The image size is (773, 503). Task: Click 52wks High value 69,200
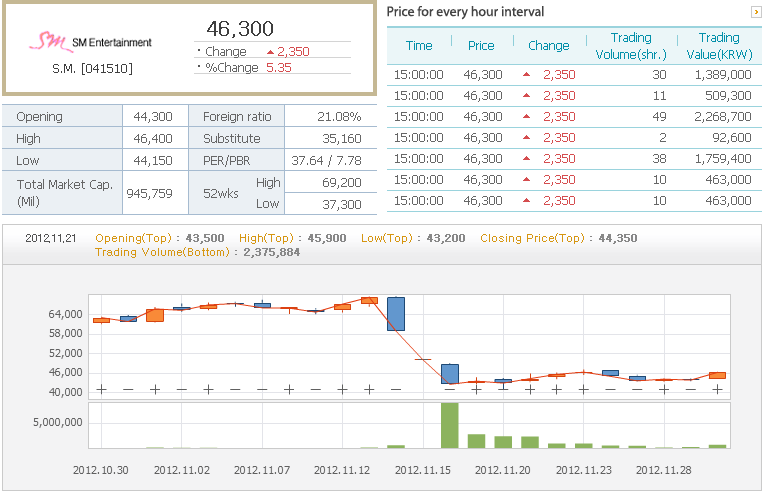(342, 182)
